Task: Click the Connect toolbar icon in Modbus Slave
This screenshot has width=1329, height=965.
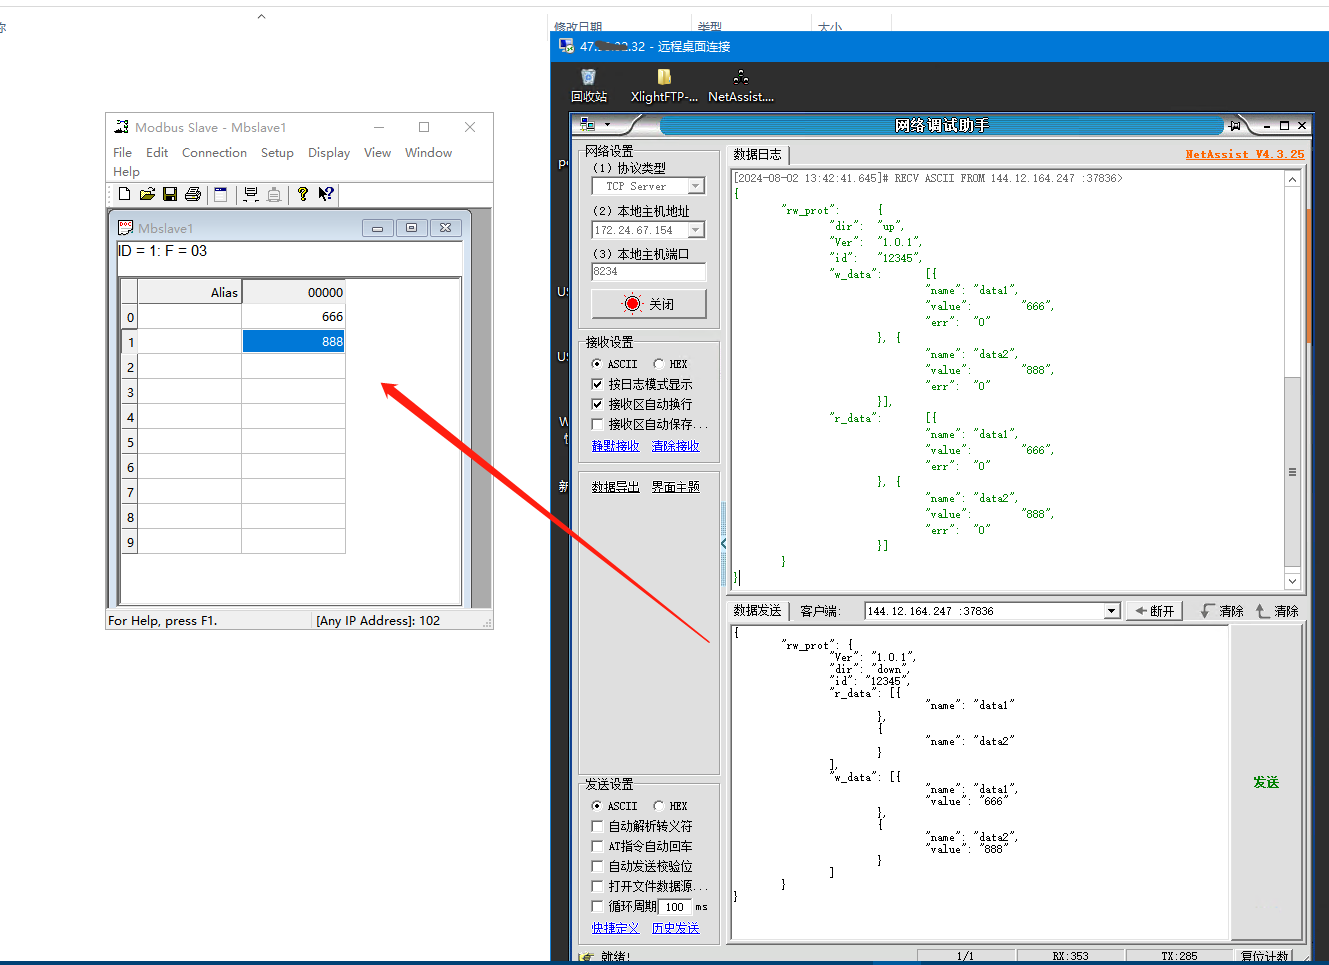Action: tap(251, 194)
